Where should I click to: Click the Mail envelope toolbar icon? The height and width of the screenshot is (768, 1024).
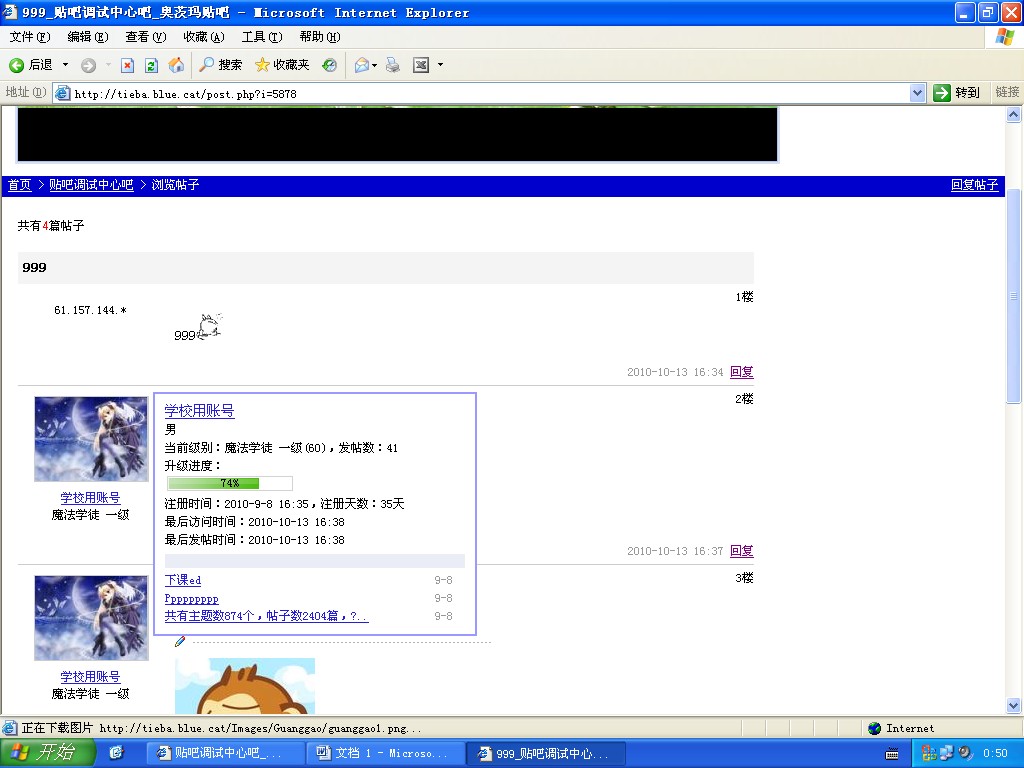click(361, 65)
